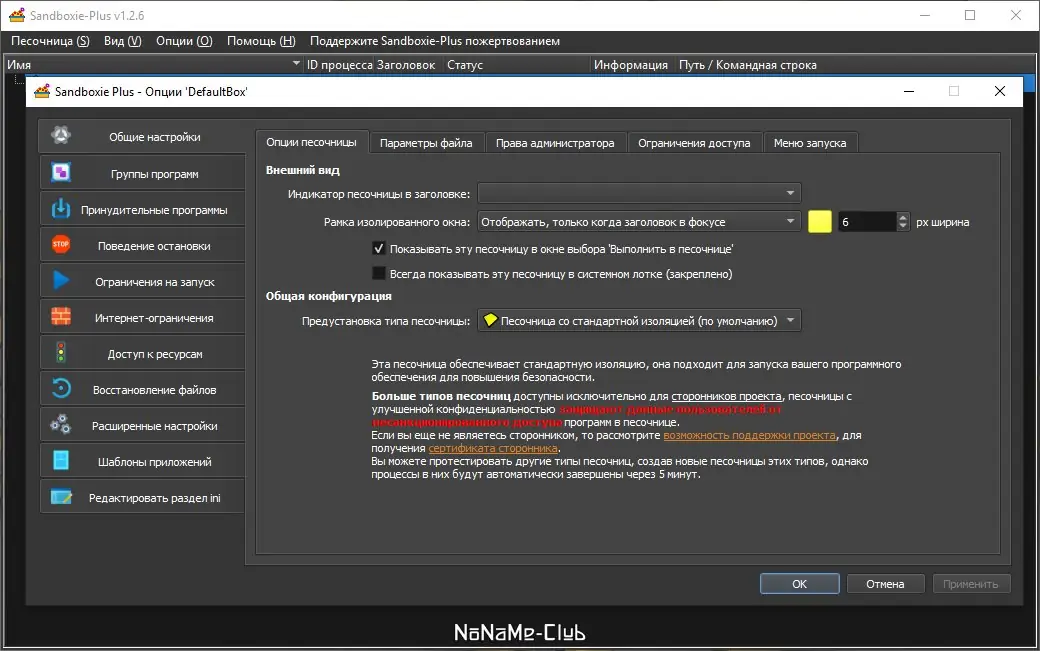This screenshot has width=1040, height=651.
Task: Click the Отмена button
Action: 885,583
